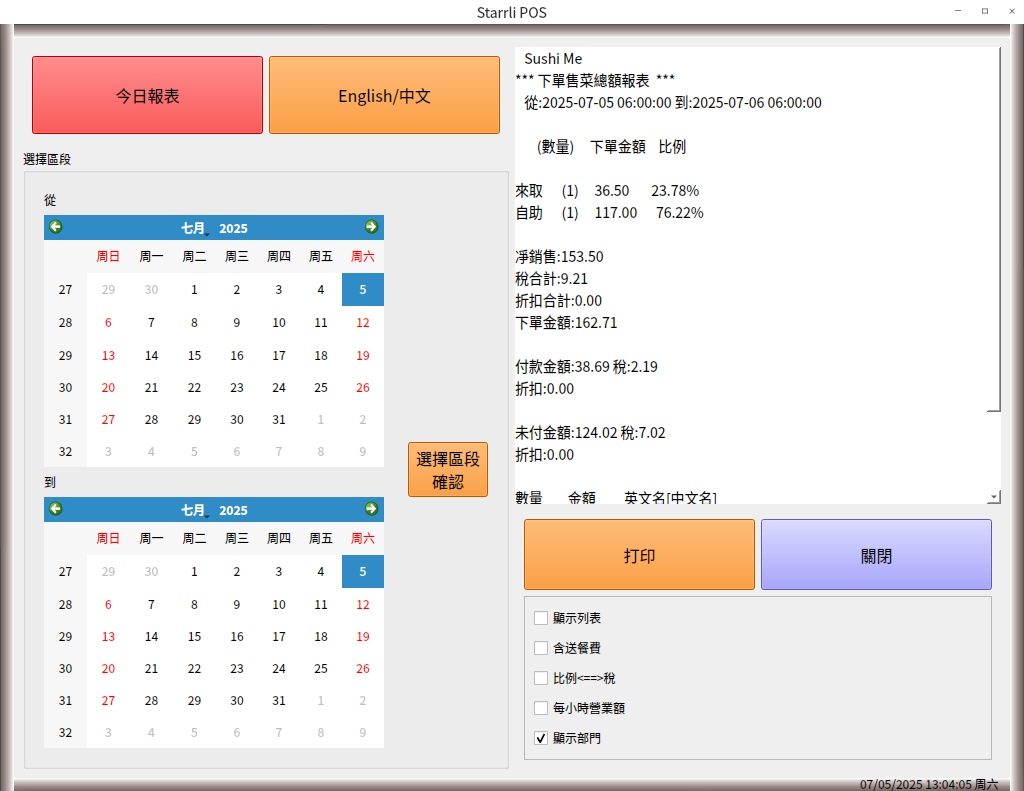Click report scrollbar down arrow
Image resolution: width=1024 pixels, height=791 pixels.
point(993,496)
